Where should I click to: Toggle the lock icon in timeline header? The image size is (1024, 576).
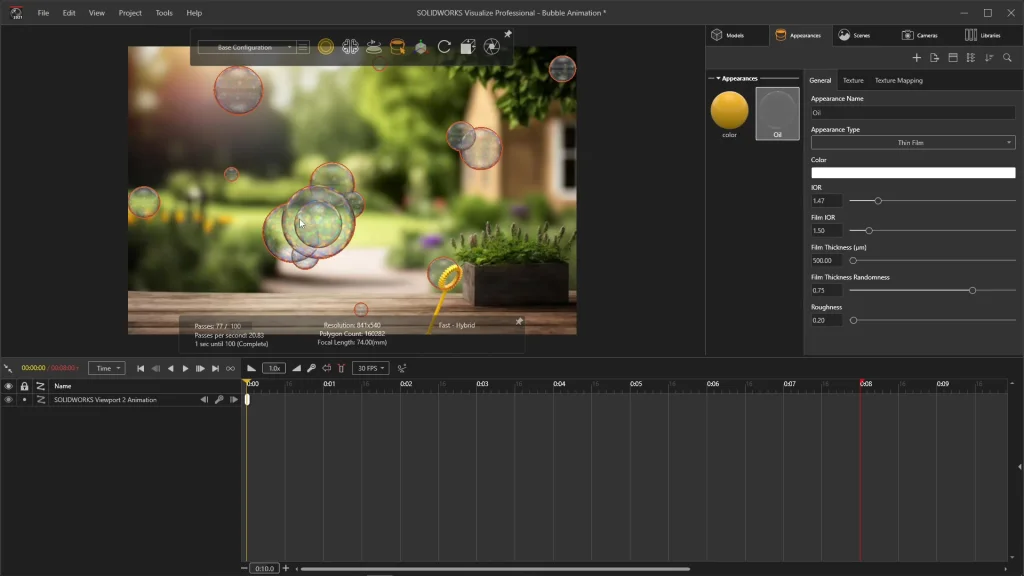point(25,386)
